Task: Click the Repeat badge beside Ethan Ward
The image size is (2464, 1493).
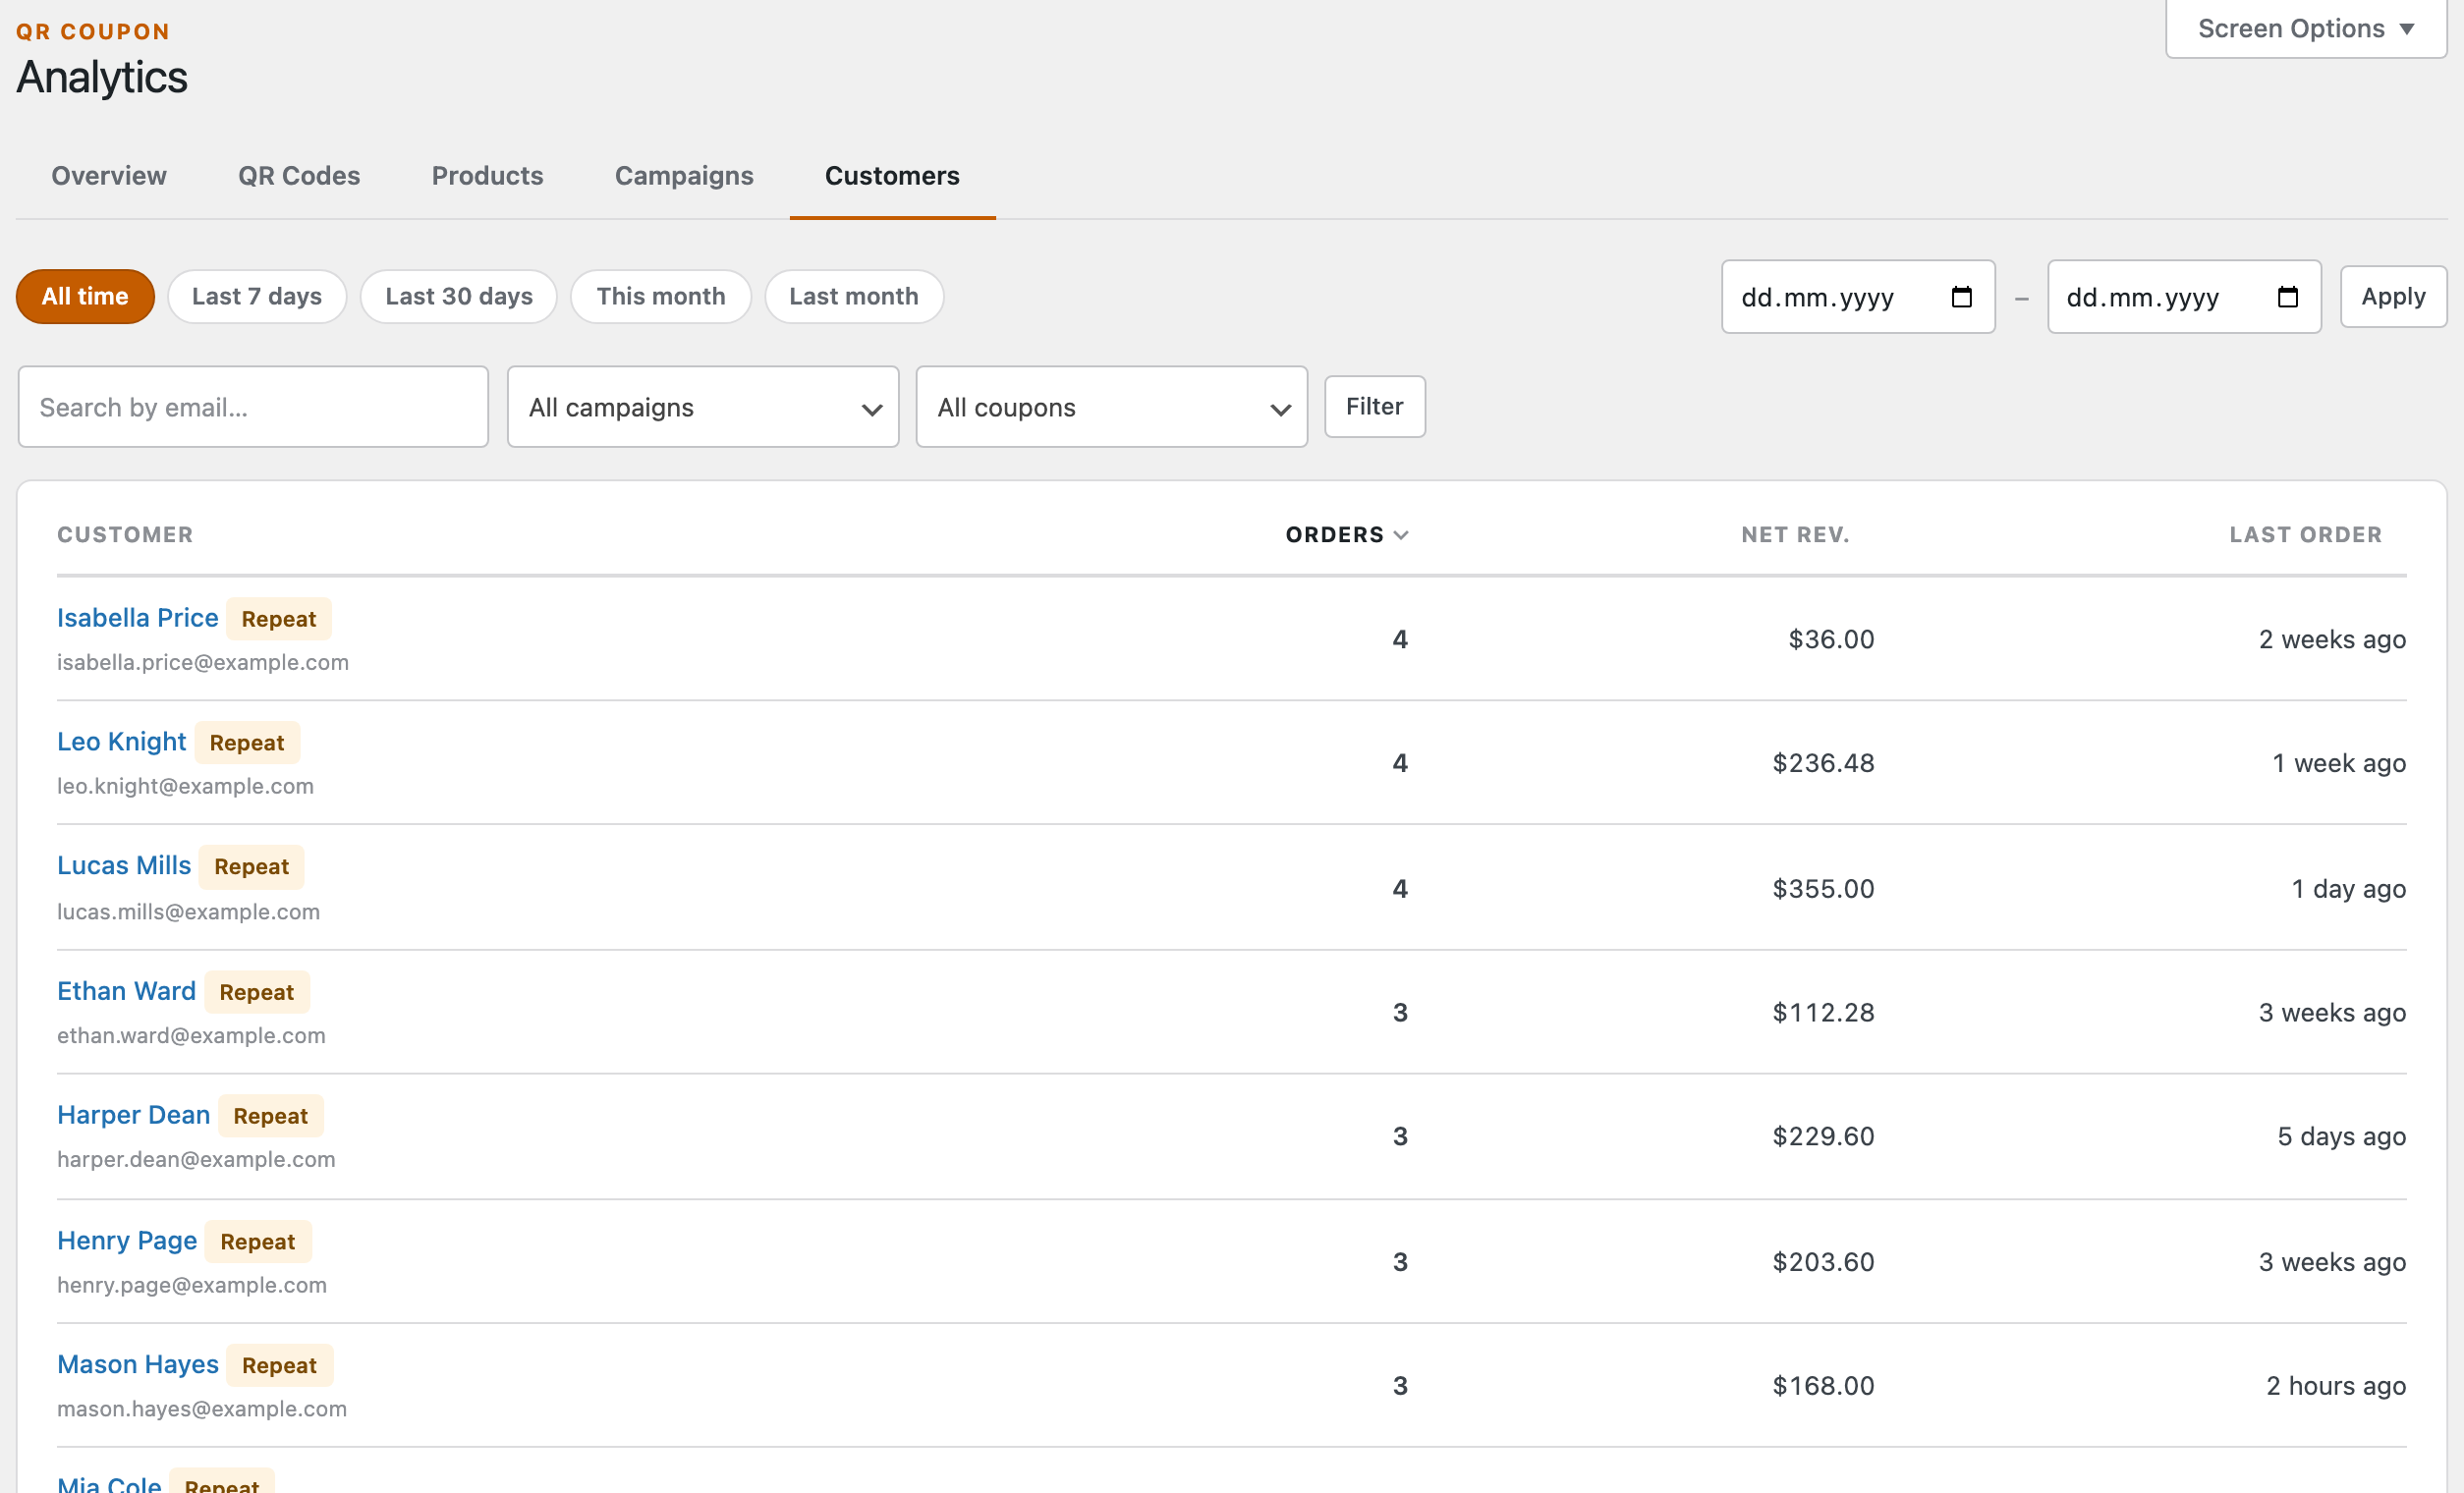Action: coord(257,993)
